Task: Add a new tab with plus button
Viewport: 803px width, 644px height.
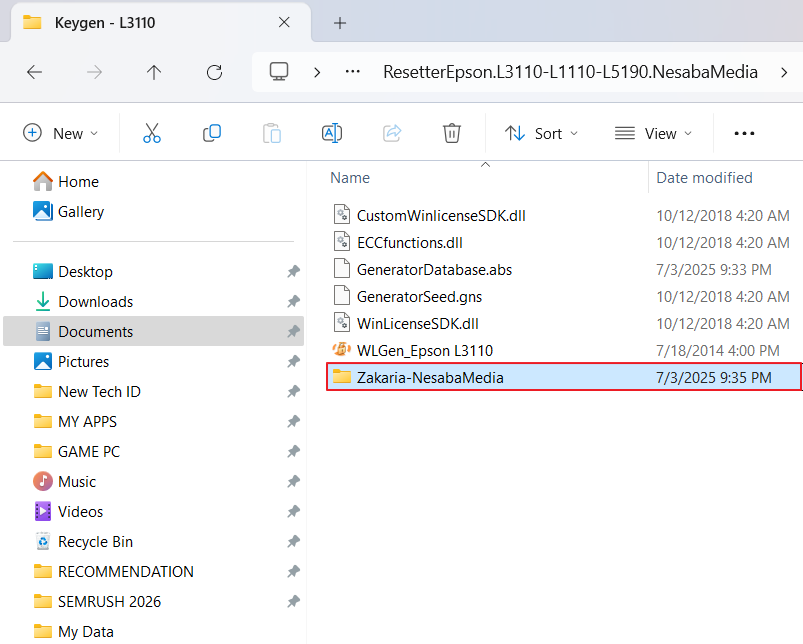Action: [339, 22]
